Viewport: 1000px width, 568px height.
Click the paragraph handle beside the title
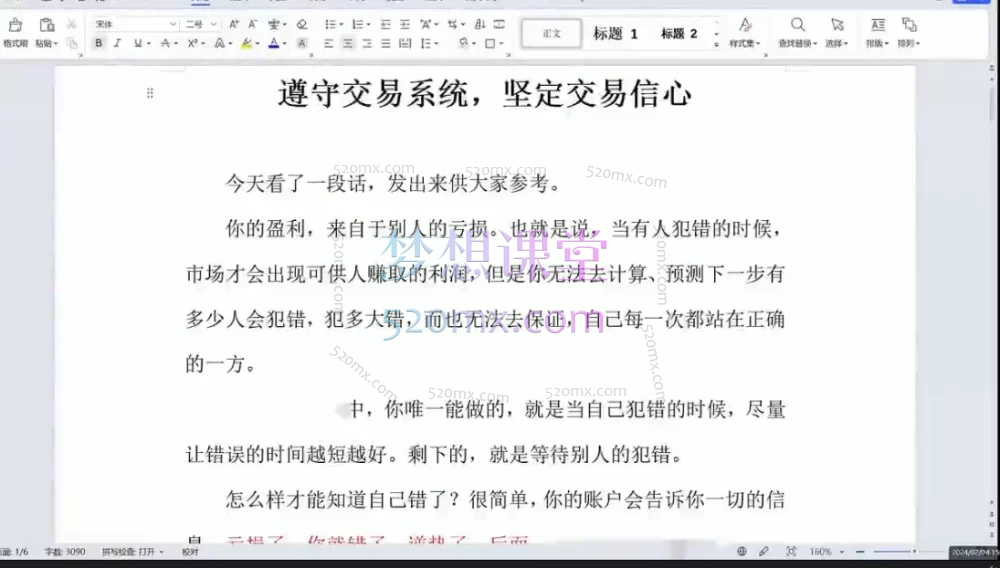click(150, 93)
